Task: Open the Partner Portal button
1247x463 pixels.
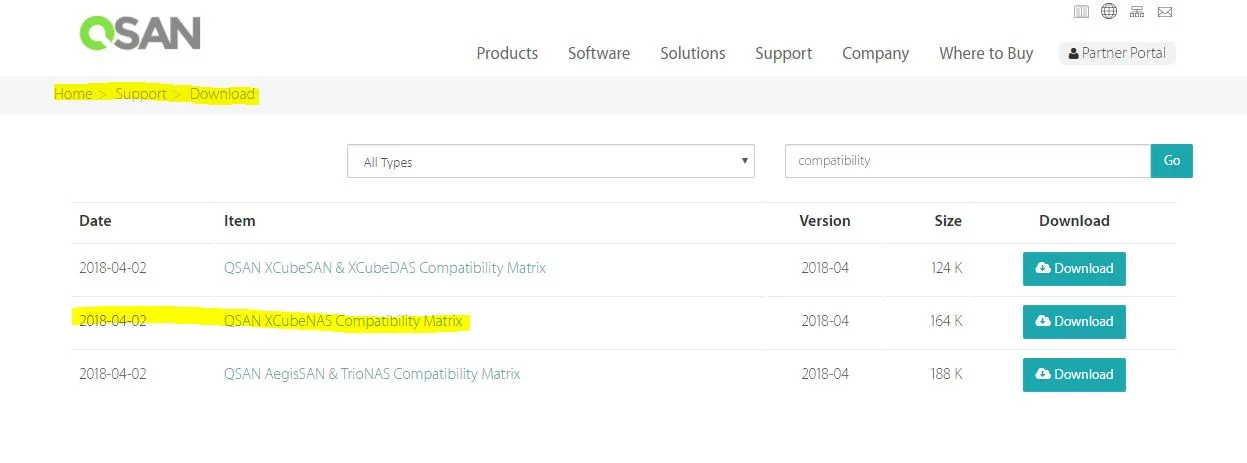Action: [x=1117, y=53]
